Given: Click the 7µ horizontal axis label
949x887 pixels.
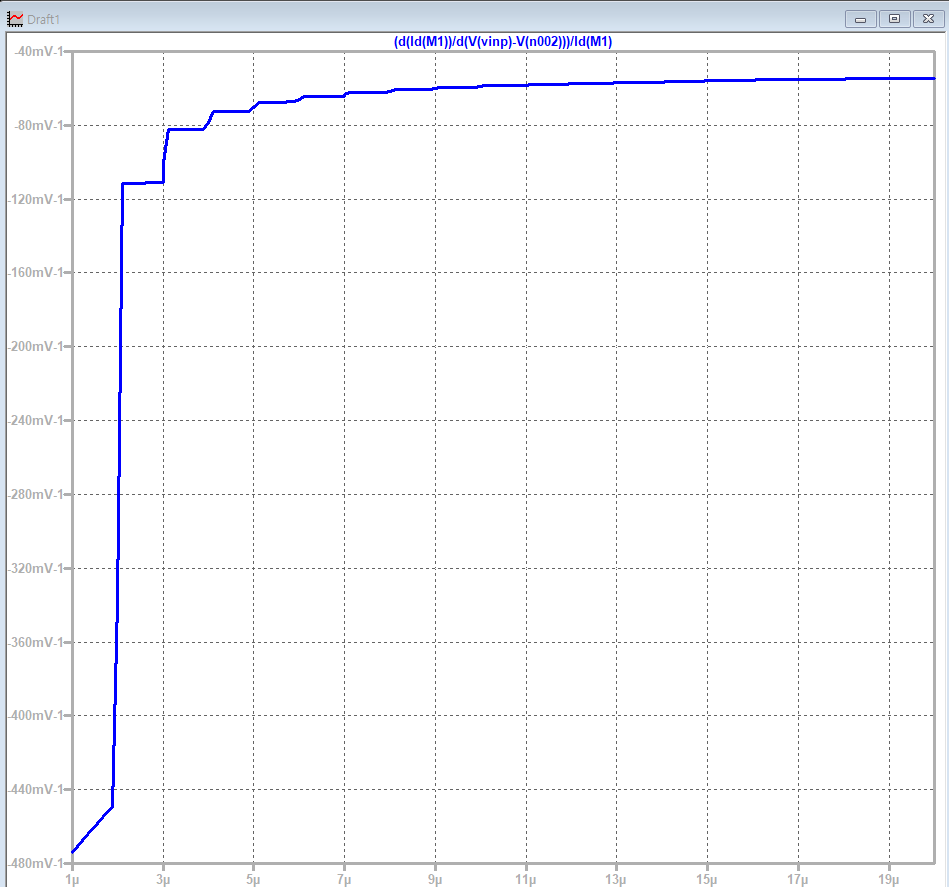Looking at the screenshot, I should click(344, 880).
